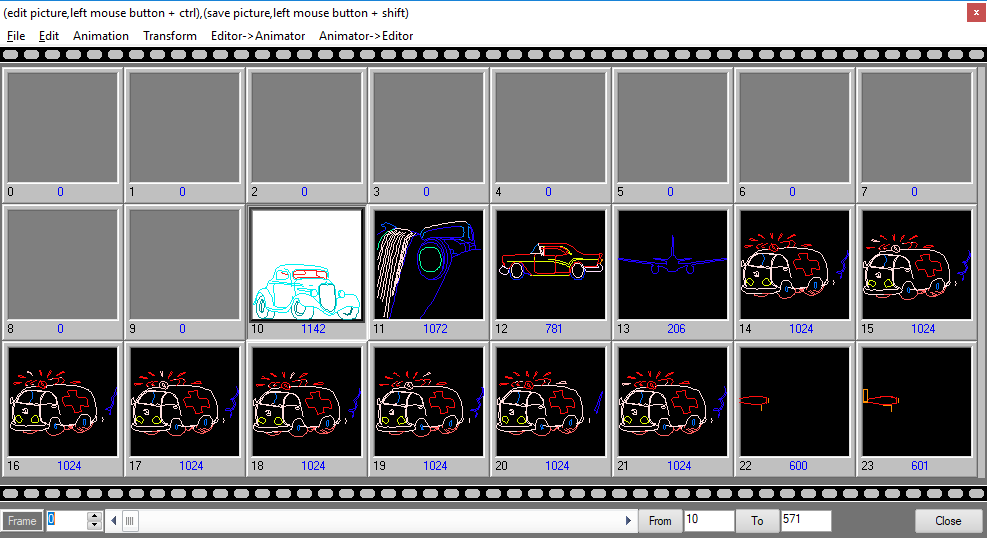Select empty frame 0 thumbnail
Image resolution: width=987 pixels, height=538 pixels.
(62, 126)
